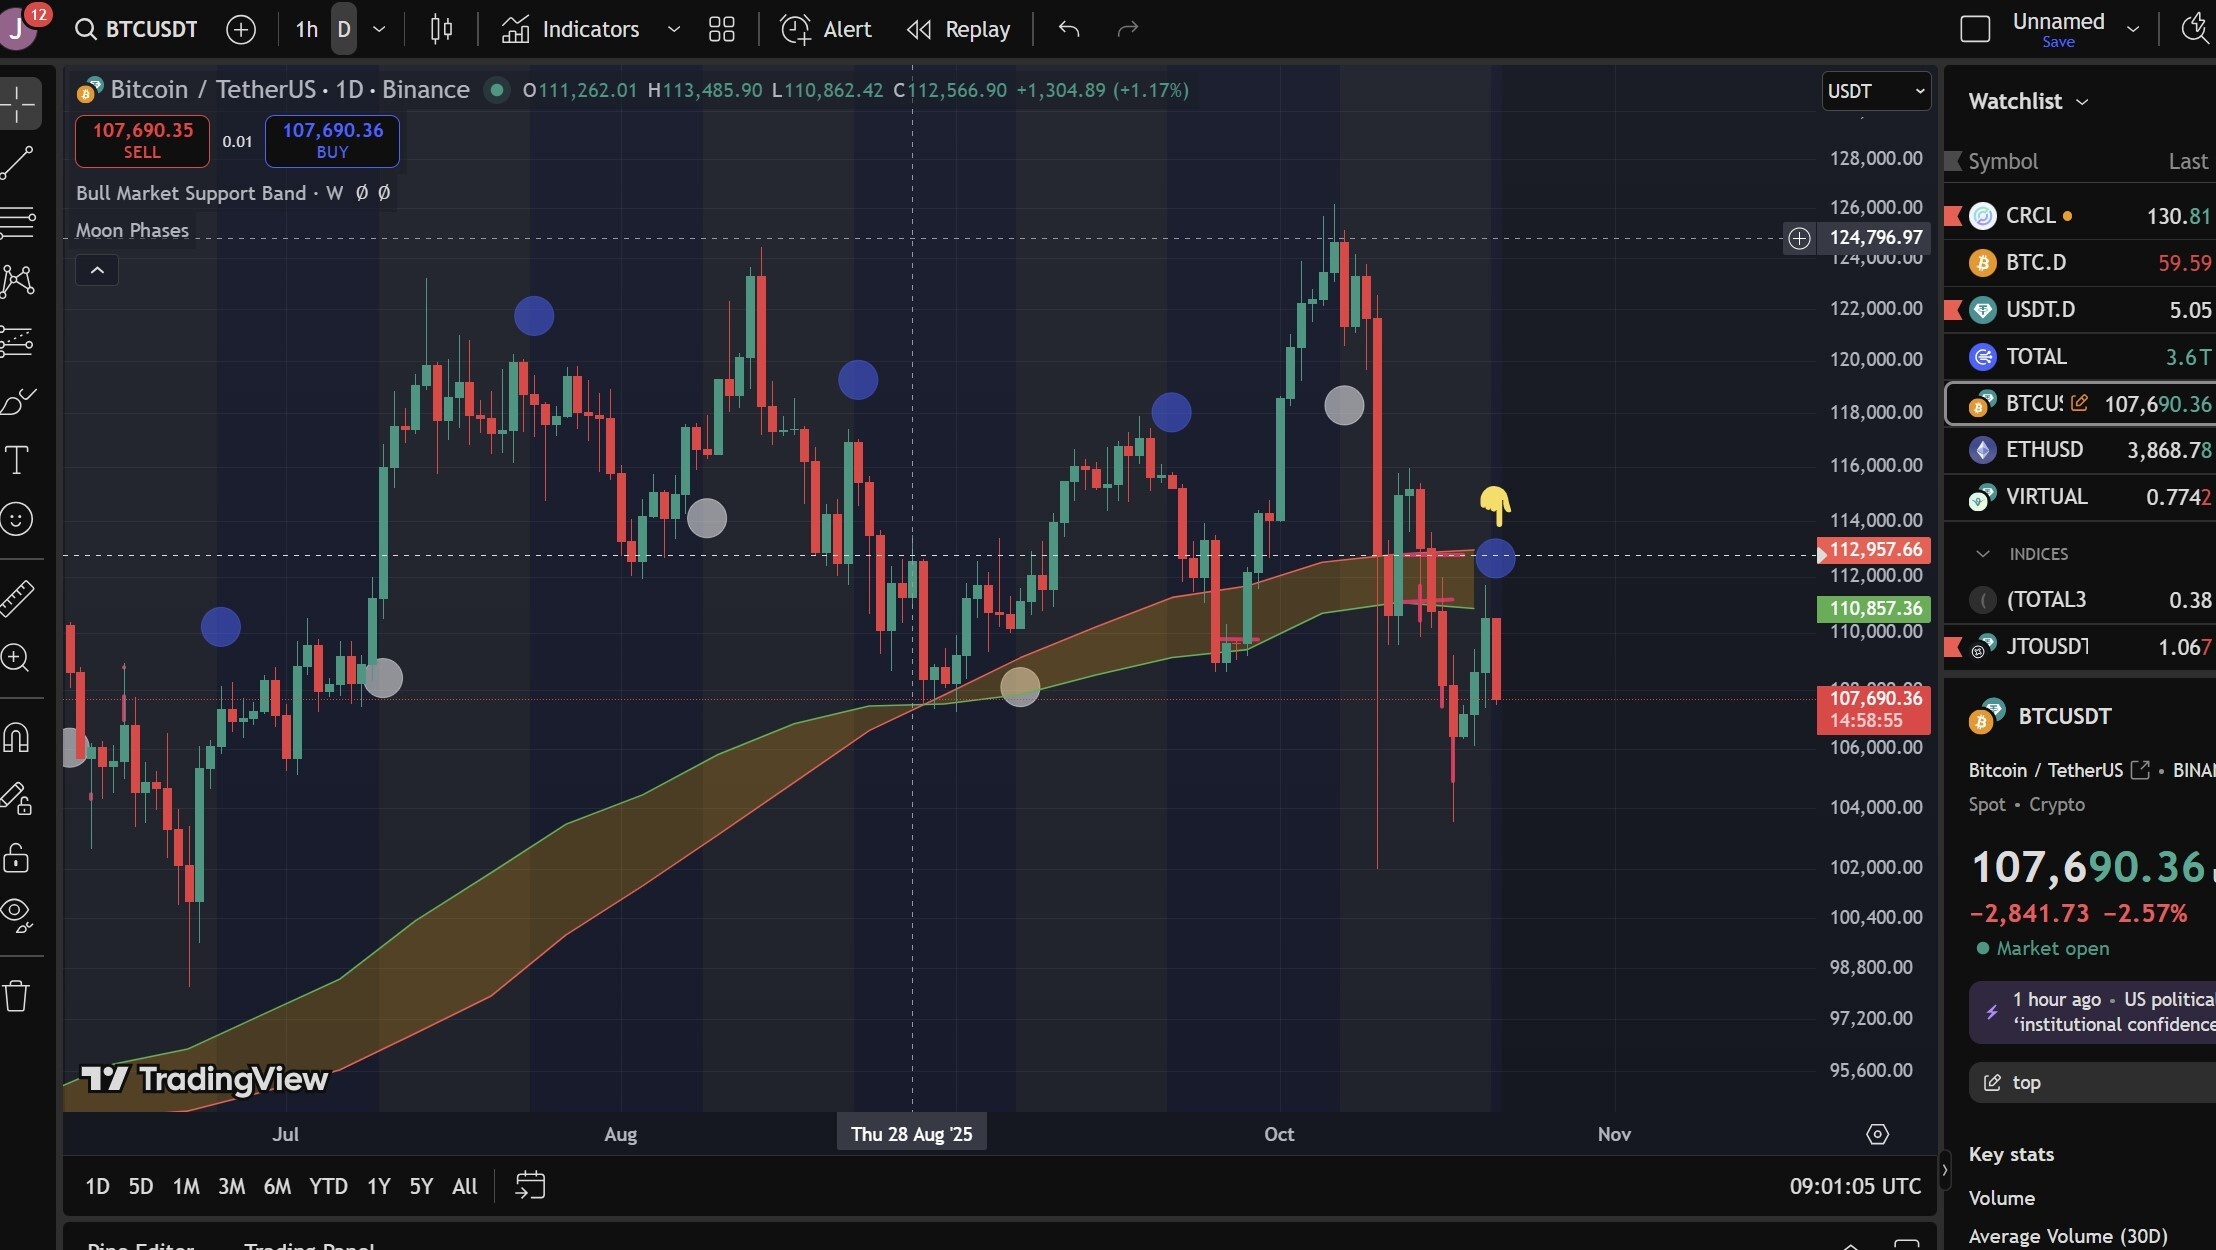Open the candlestick chart style selector
The width and height of the screenshot is (2216, 1250).
pos(441,29)
